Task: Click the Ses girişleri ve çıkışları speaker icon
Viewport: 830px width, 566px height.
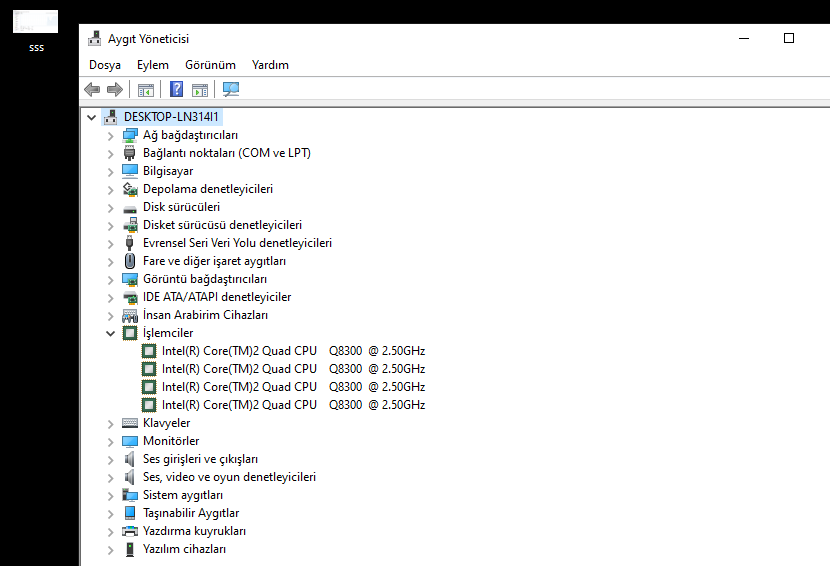Action: pos(130,459)
